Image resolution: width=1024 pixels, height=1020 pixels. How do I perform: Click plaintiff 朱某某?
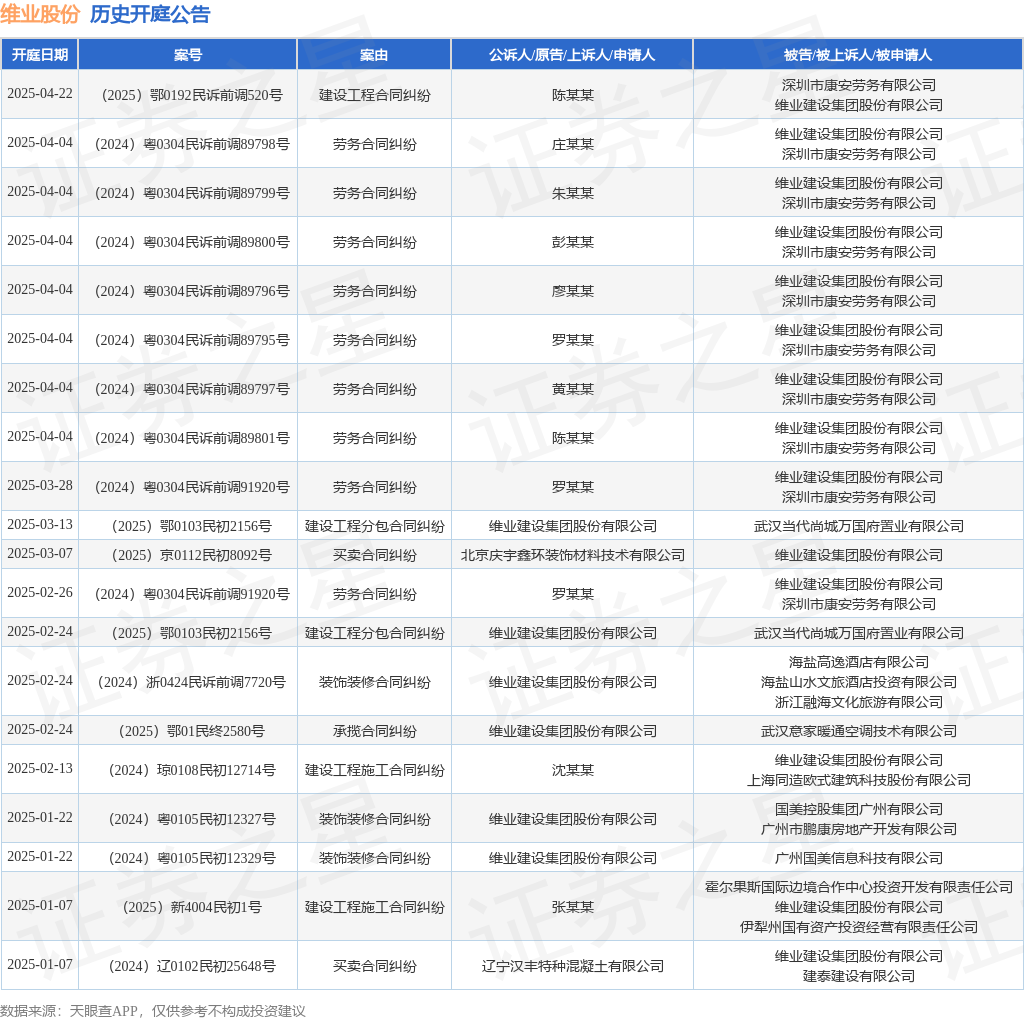tap(573, 193)
